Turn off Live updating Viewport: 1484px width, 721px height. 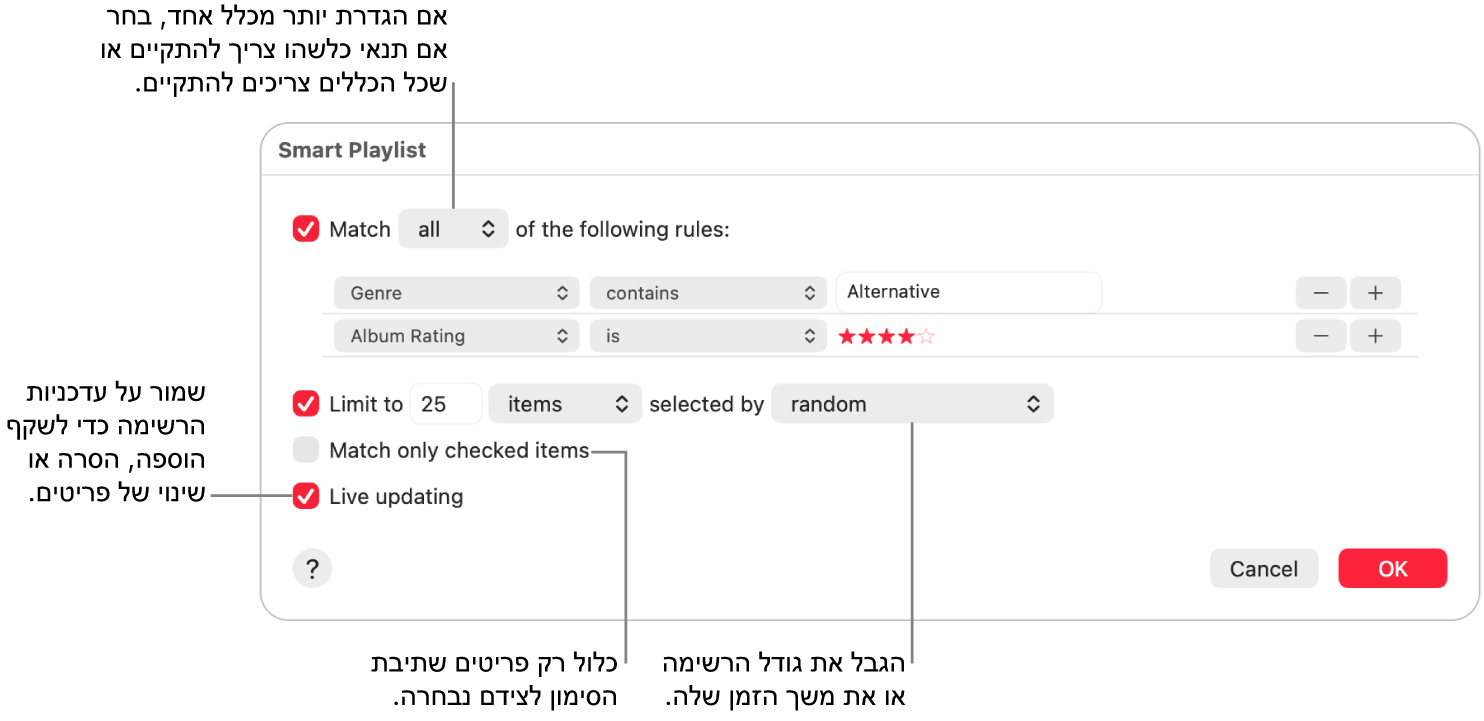(x=306, y=496)
